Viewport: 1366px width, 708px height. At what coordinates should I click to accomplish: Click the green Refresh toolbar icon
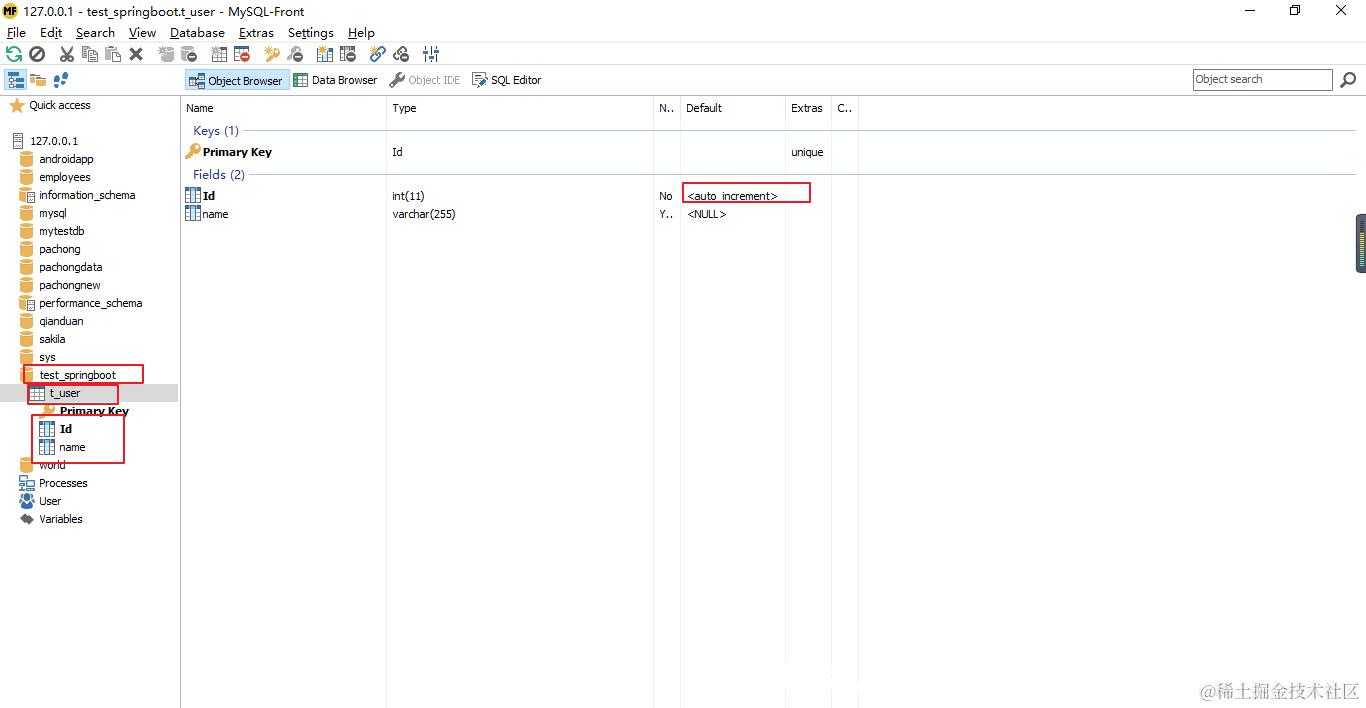[14, 54]
